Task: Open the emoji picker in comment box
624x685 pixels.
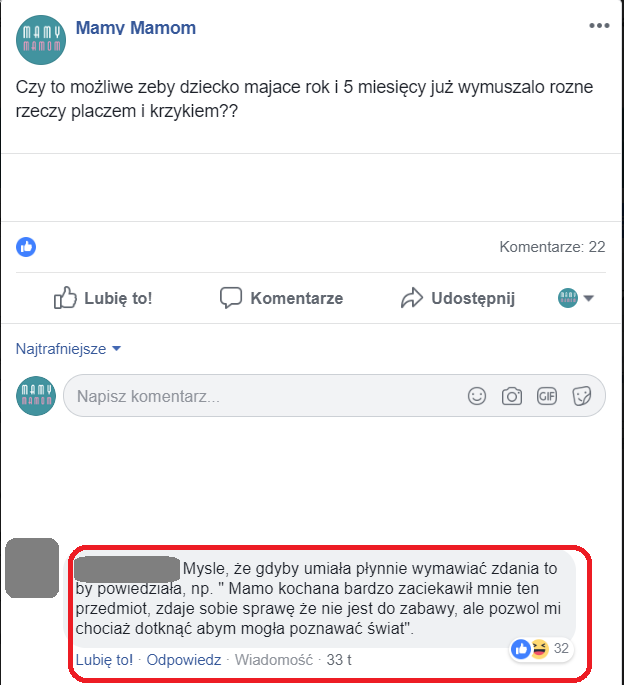Action: click(x=477, y=396)
